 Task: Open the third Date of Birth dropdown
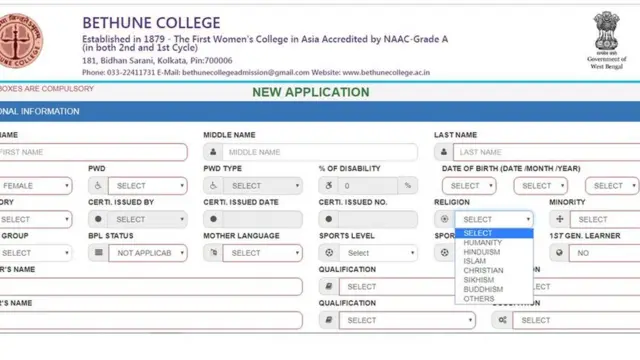[612, 186]
